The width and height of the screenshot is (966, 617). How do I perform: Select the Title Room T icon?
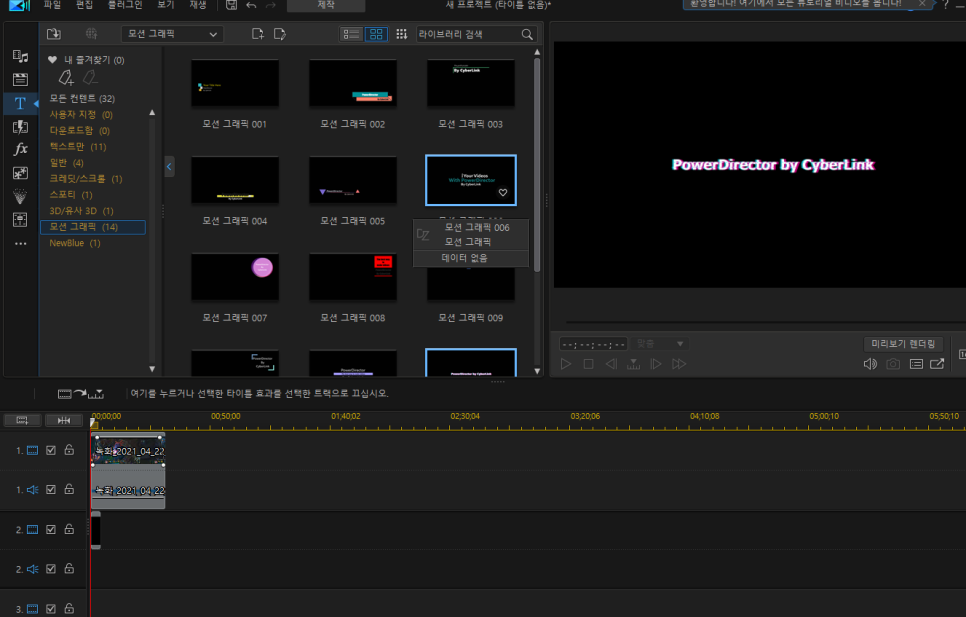point(20,103)
